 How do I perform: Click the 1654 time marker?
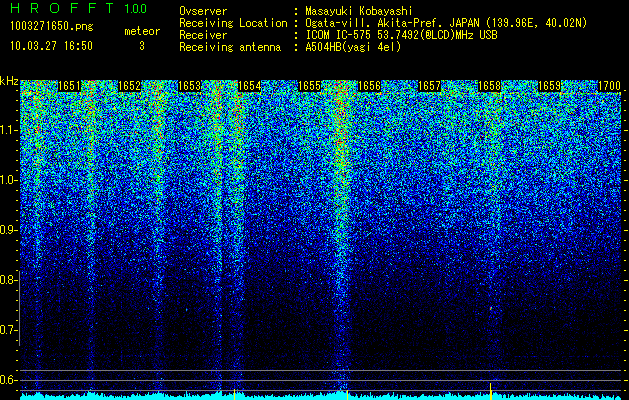[x=250, y=86]
